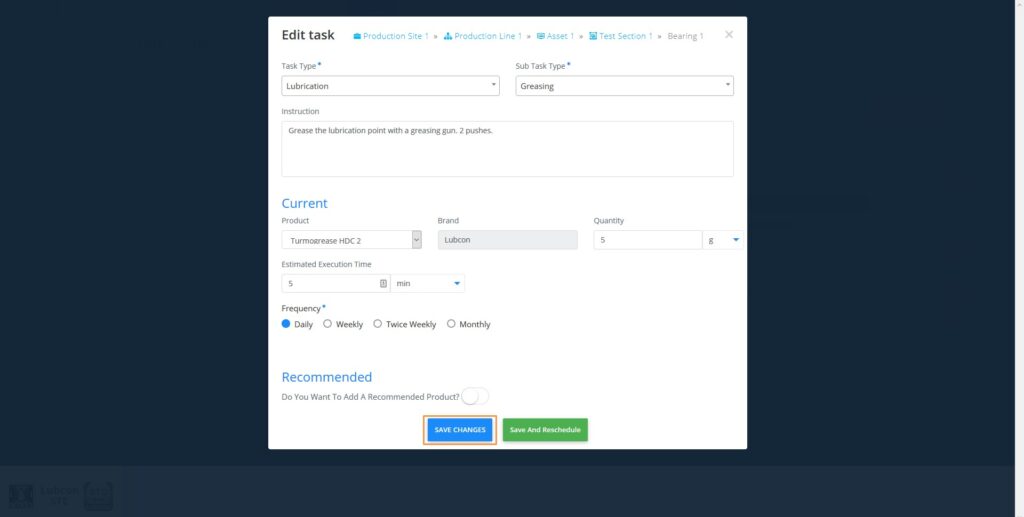This screenshot has height=517, width=1024.
Task: Open the Task Type dropdown showing Lubrication
Action: click(x=390, y=86)
